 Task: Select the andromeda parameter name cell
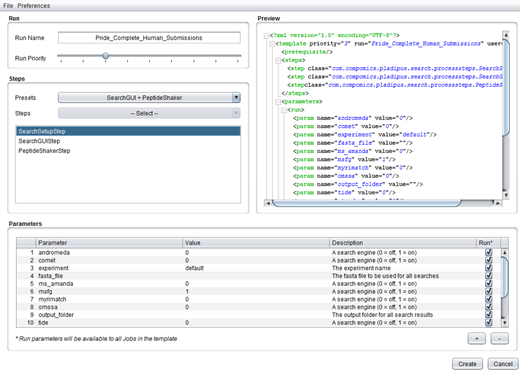click(x=109, y=253)
